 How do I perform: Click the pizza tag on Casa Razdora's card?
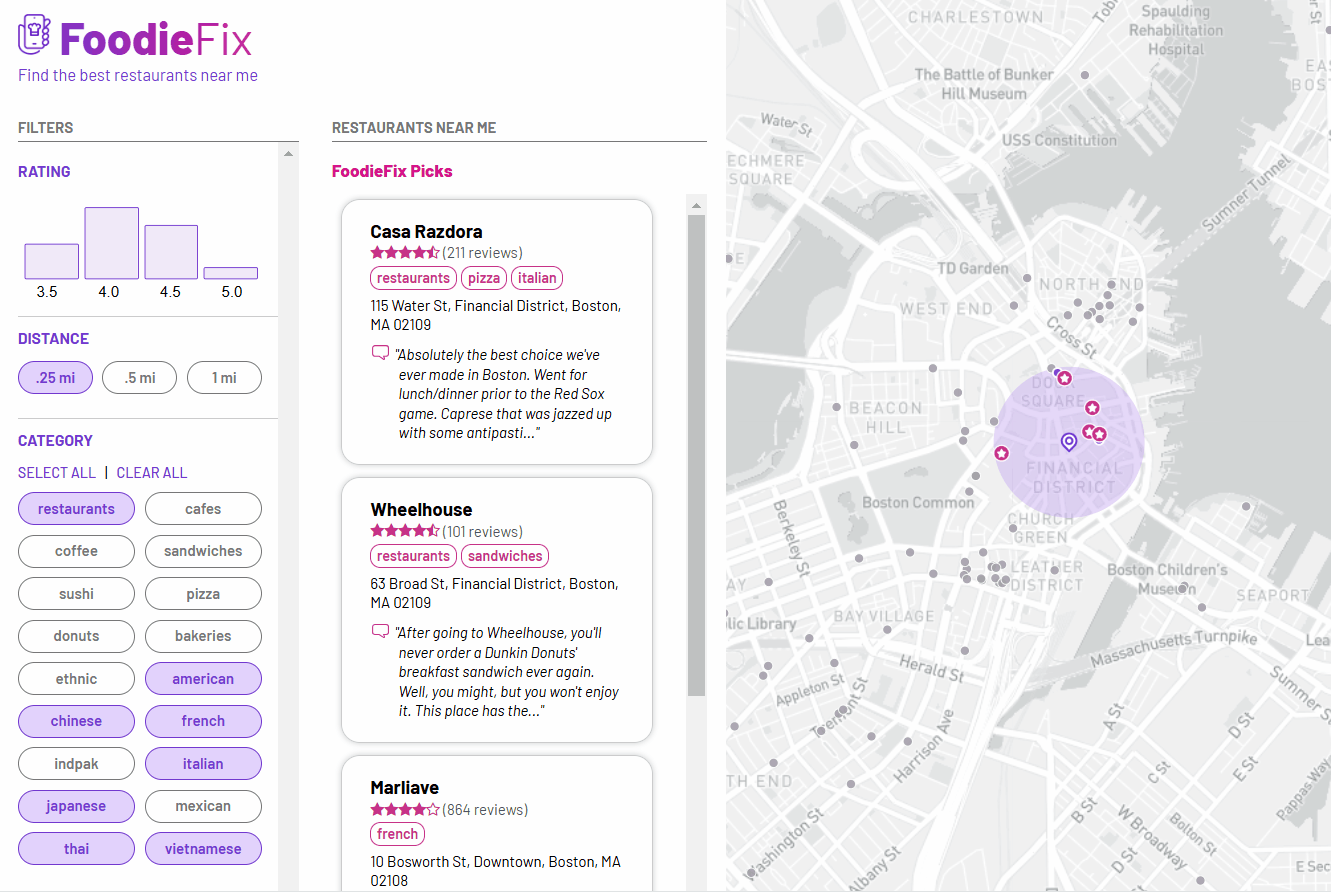(484, 277)
